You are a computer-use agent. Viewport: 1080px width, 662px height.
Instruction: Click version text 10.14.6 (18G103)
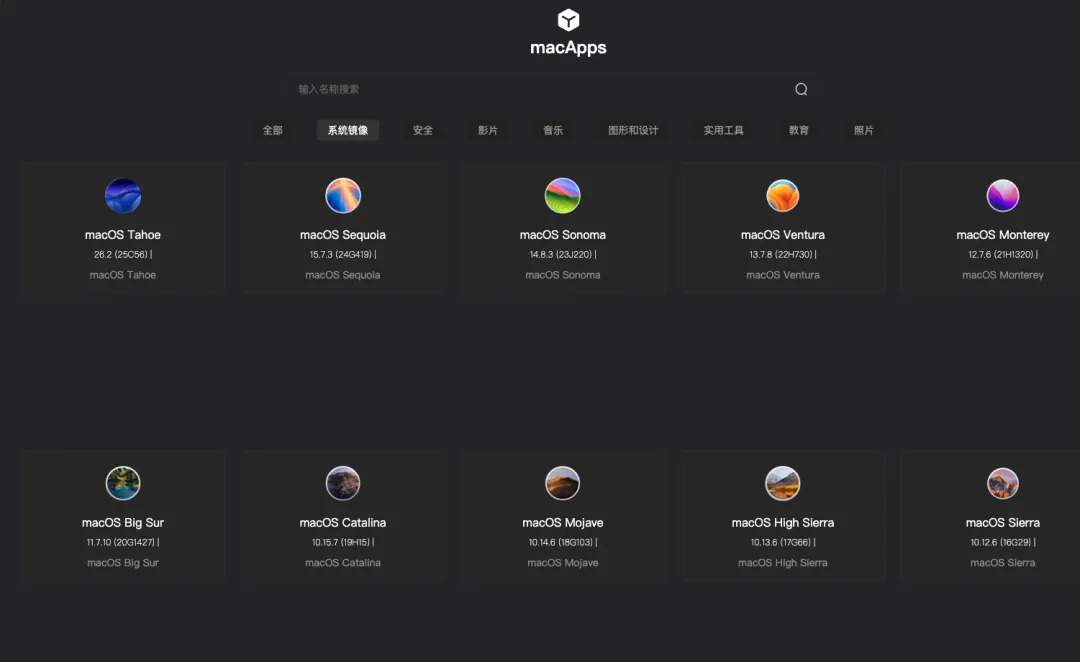click(x=561, y=542)
